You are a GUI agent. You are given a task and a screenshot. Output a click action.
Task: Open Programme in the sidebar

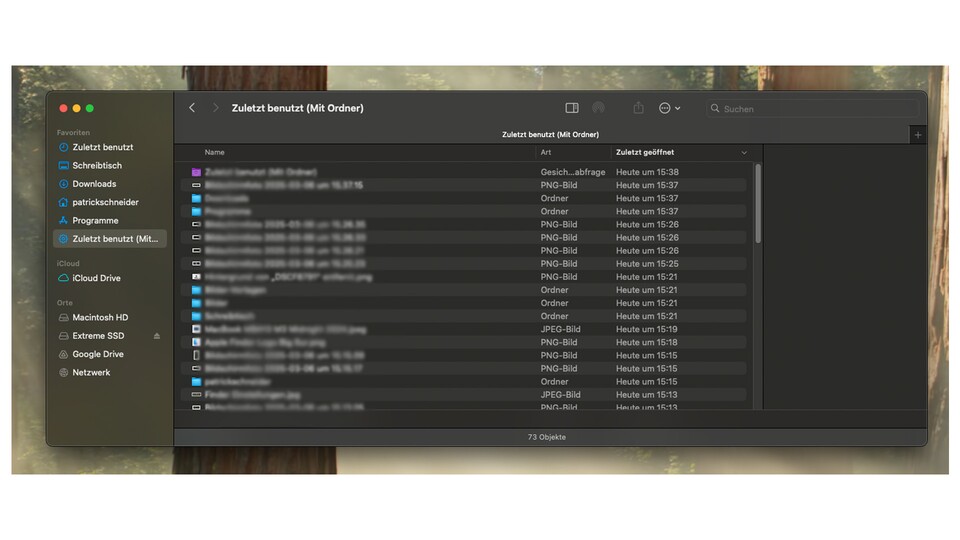(95, 221)
